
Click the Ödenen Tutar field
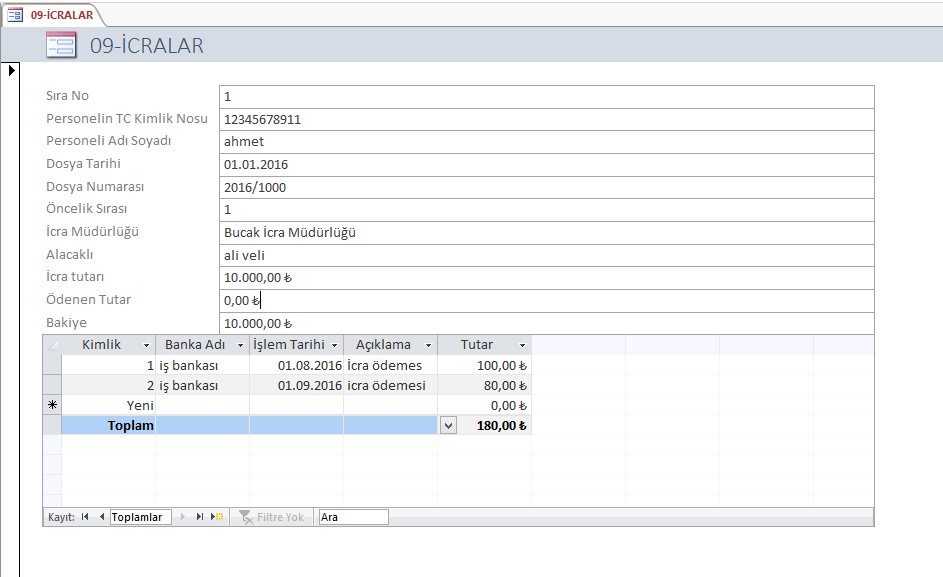[547, 300]
